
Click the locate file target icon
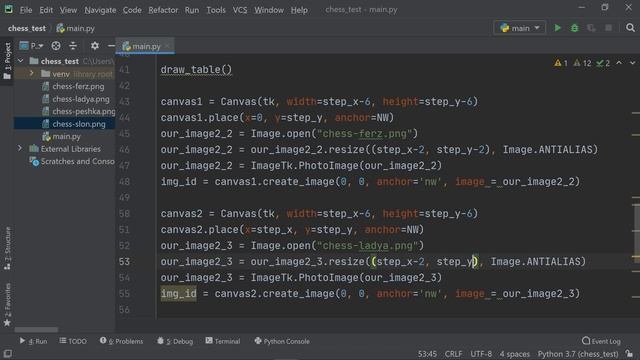coord(56,46)
